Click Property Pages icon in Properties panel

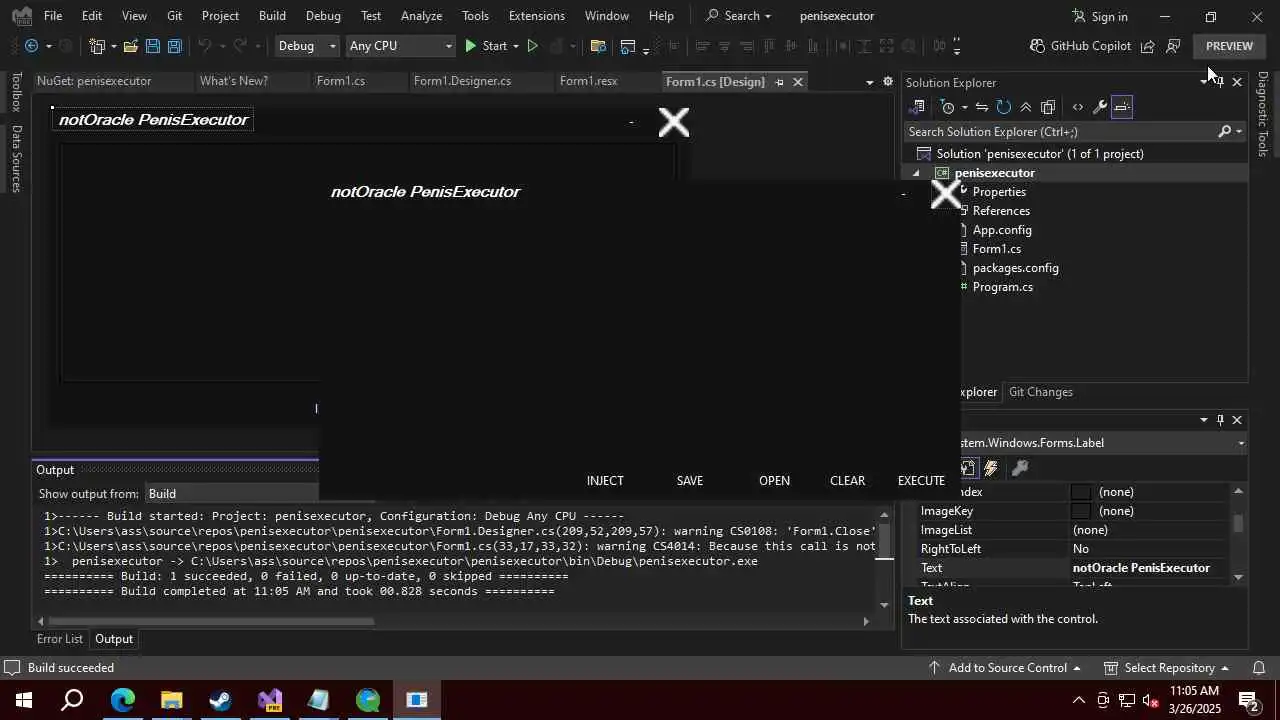coord(1020,468)
